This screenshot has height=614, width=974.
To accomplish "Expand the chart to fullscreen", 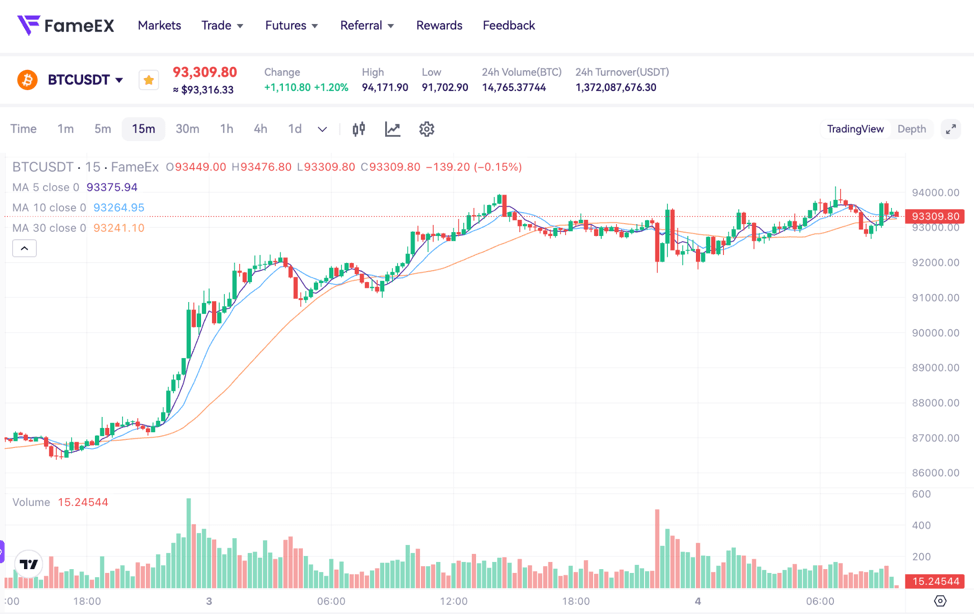I will pos(951,129).
